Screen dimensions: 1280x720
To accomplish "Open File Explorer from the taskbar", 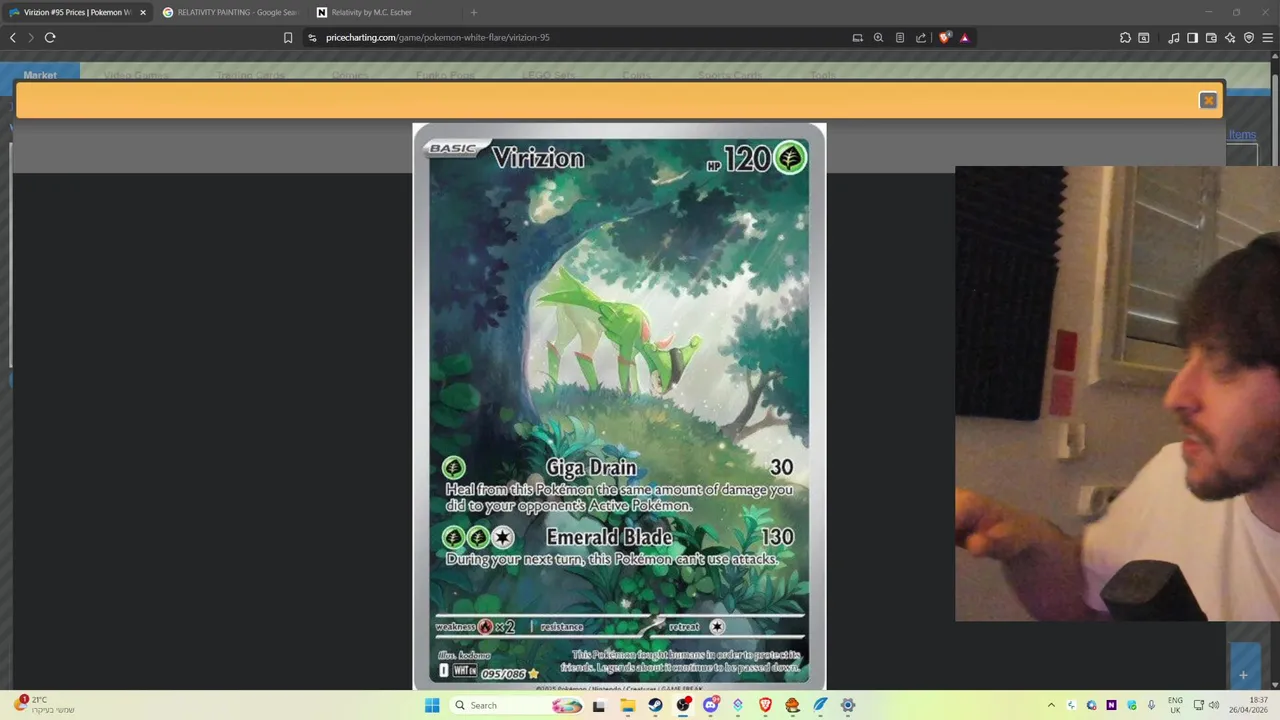I will (627, 705).
